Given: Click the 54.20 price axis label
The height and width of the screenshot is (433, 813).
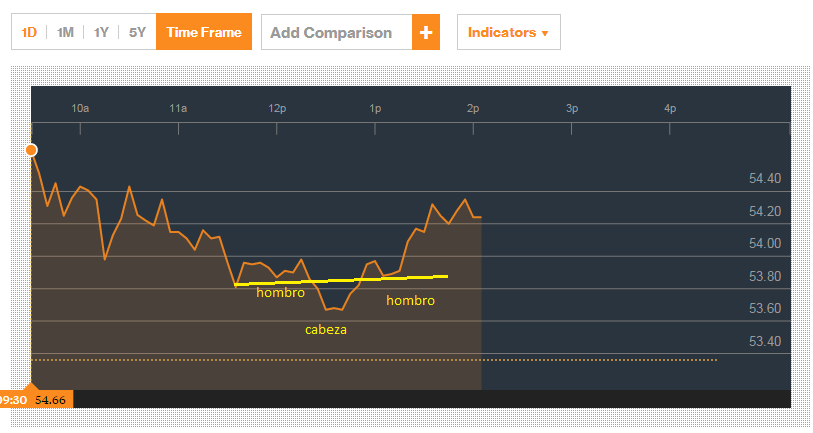Looking at the screenshot, I should [765, 212].
